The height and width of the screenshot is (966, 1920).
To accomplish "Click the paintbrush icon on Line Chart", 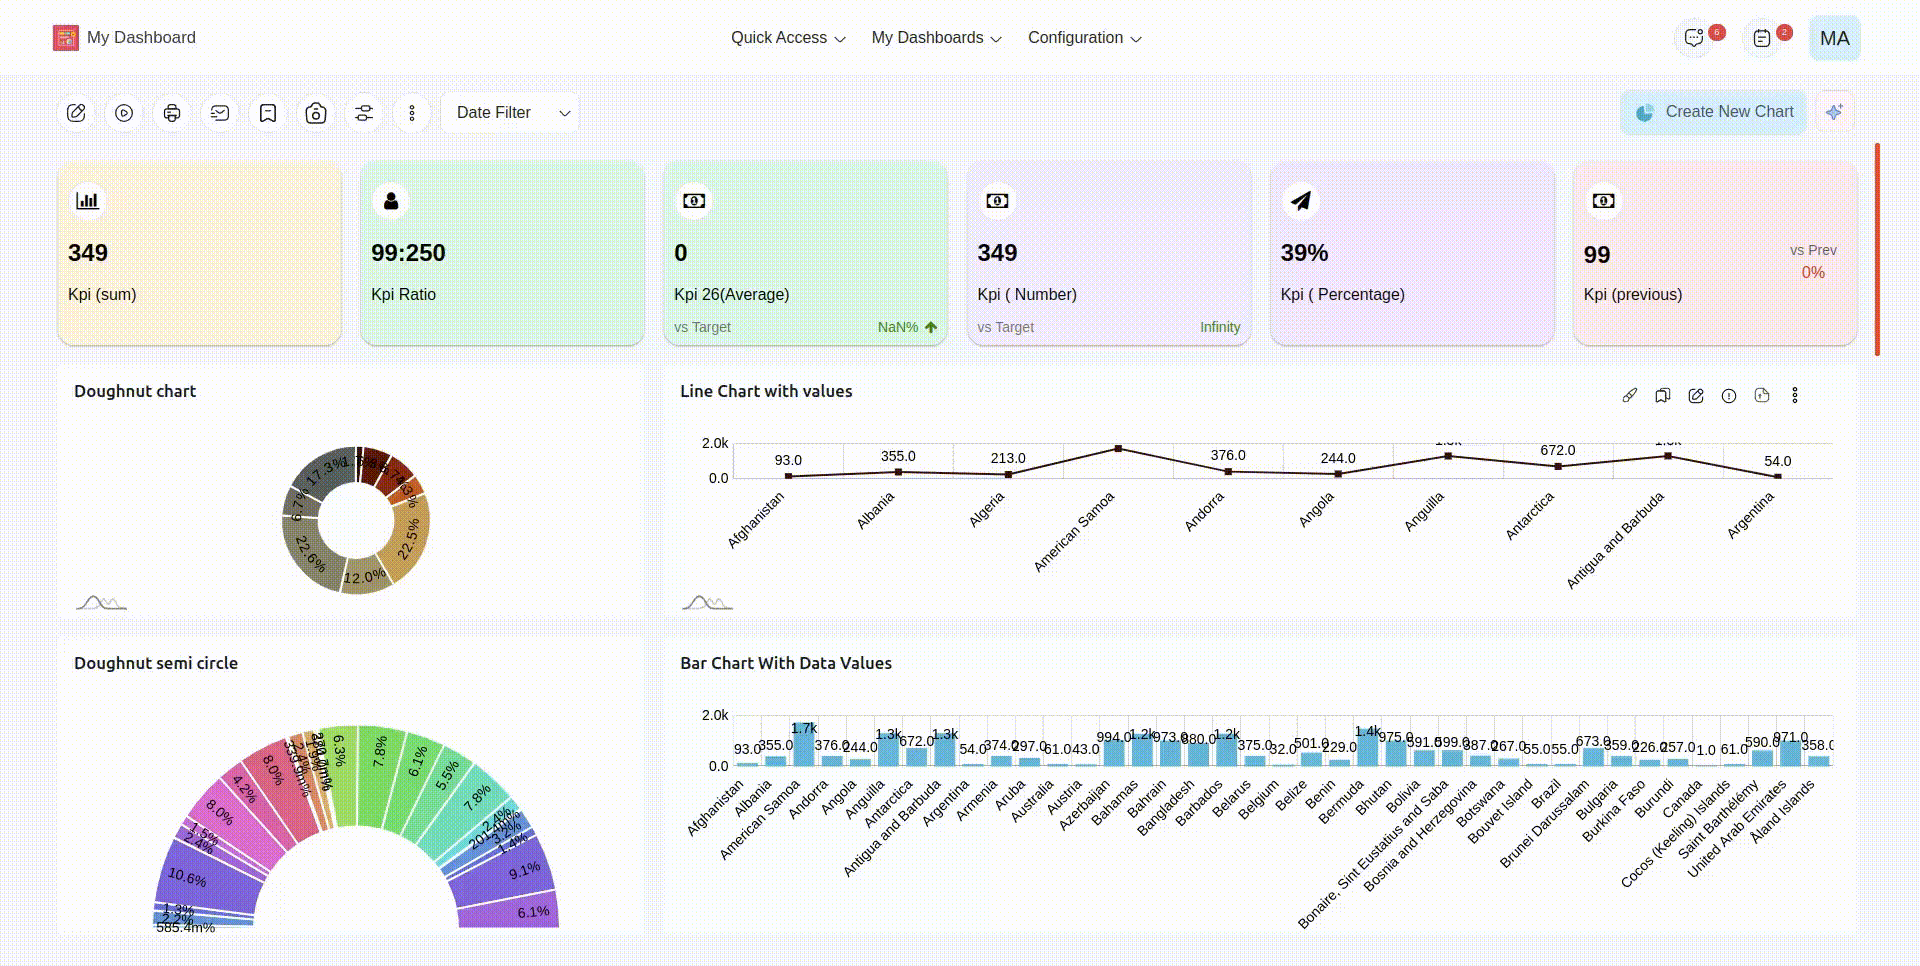I will [1630, 396].
